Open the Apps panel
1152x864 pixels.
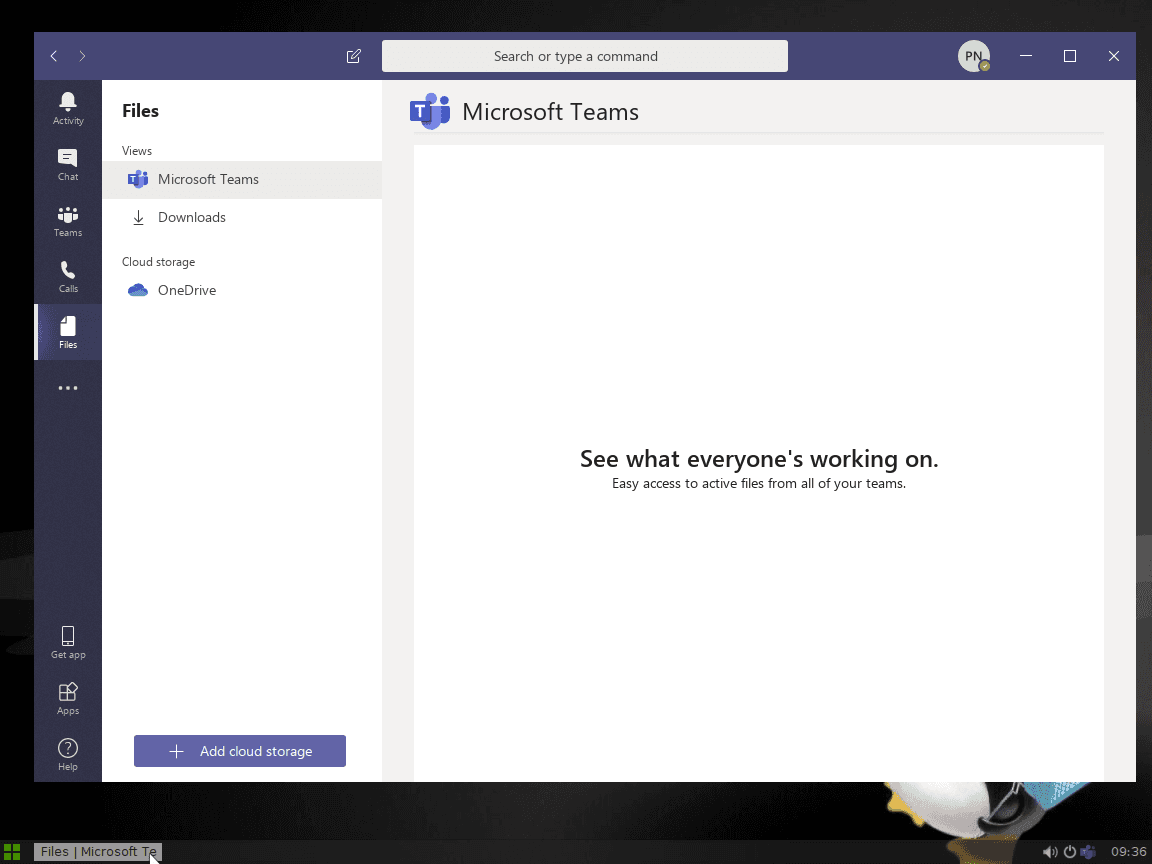[x=67, y=696]
